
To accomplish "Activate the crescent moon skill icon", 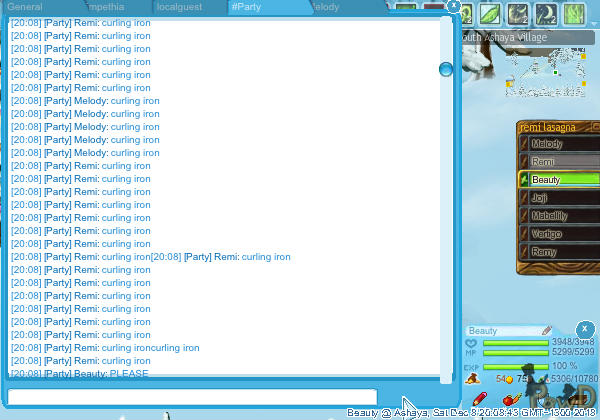I will pyautogui.click(x=545, y=13).
